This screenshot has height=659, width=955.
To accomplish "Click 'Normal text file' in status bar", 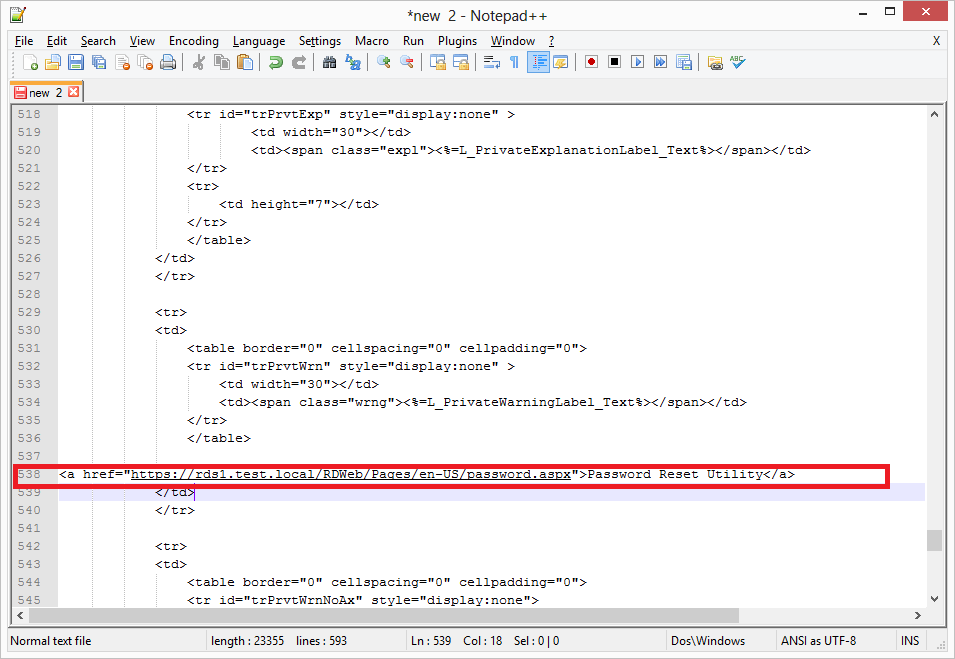I will click(51, 641).
